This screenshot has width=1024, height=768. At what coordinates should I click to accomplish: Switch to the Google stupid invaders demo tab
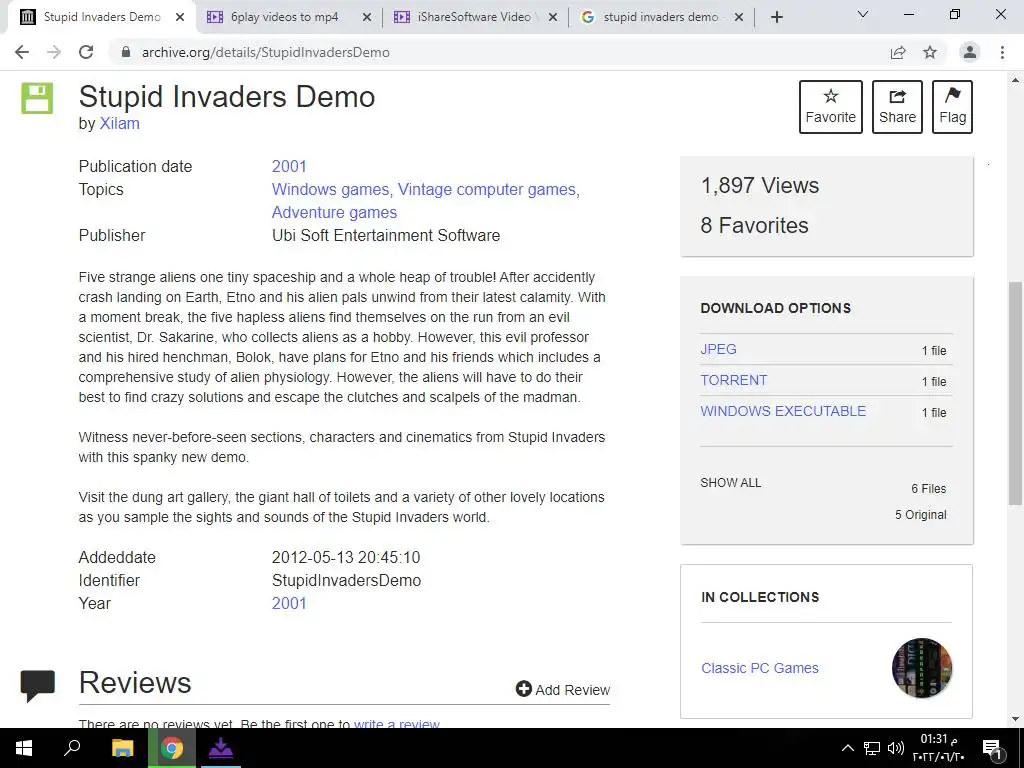[660, 17]
